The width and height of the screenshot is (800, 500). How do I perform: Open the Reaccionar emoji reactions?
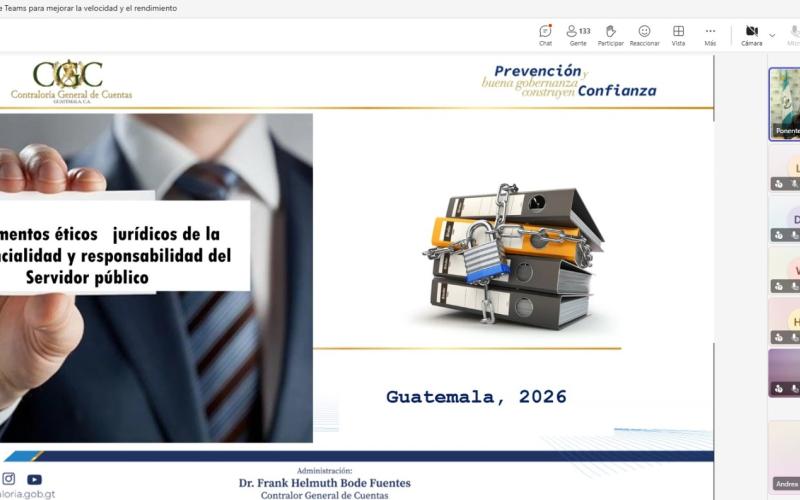point(644,36)
